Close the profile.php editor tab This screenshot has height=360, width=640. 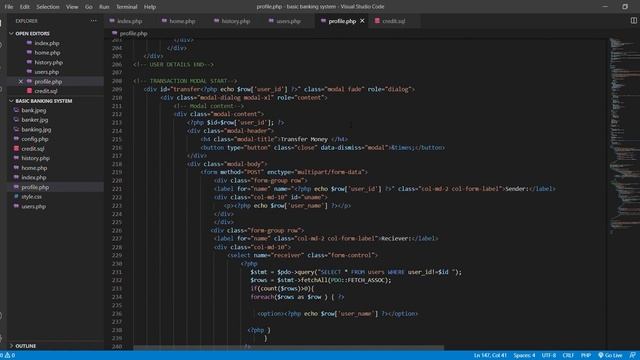point(362,21)
